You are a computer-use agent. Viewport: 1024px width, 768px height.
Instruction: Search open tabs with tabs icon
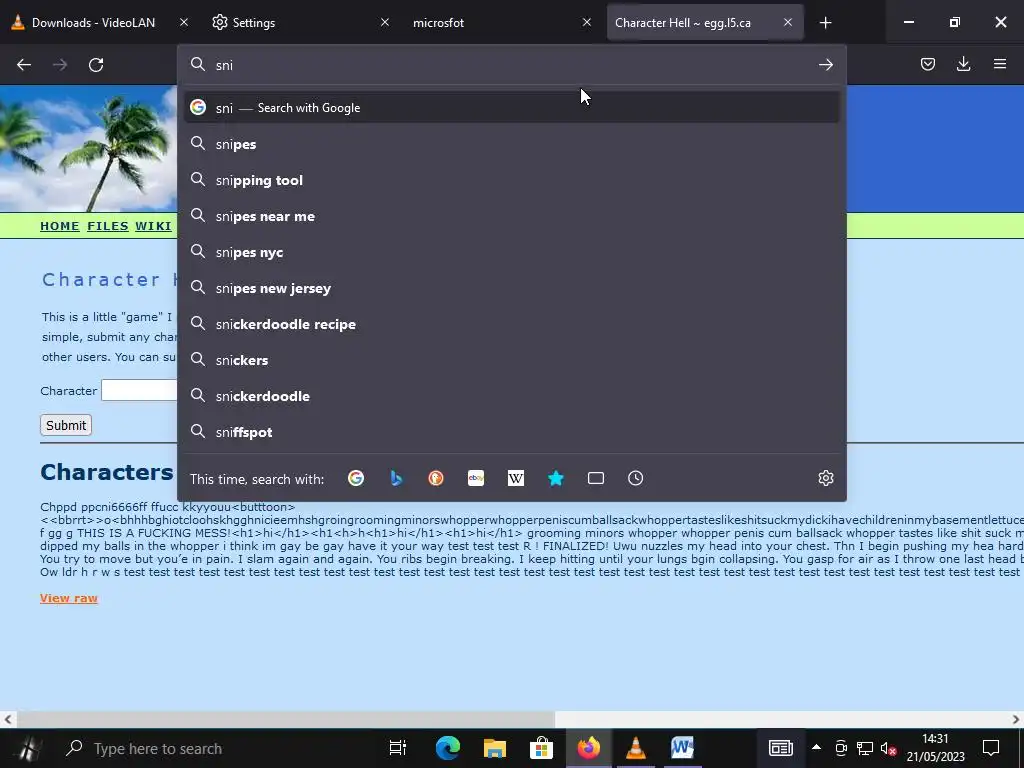click(x=596, y=479)
